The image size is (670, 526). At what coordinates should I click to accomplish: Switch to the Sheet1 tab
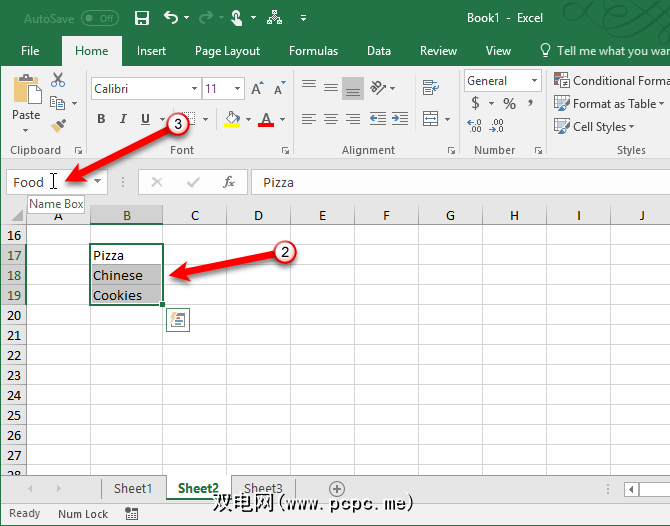coord(133,489)
